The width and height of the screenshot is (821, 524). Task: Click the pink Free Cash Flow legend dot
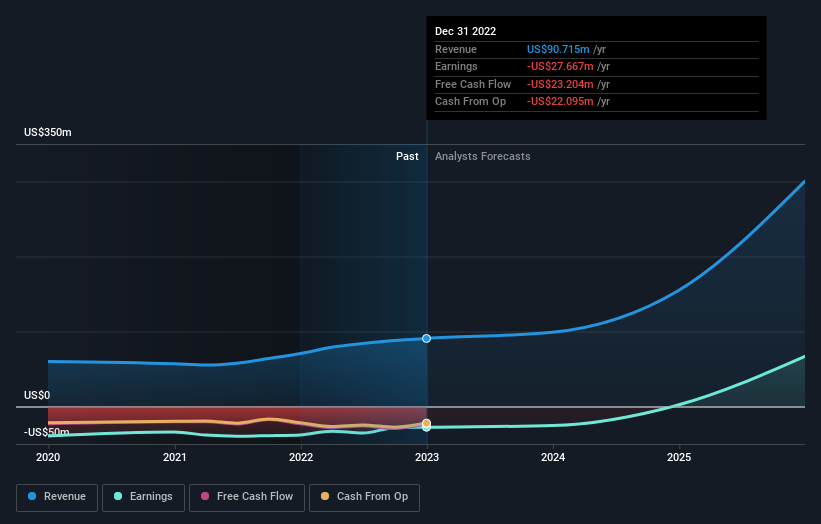click(205, 496)
